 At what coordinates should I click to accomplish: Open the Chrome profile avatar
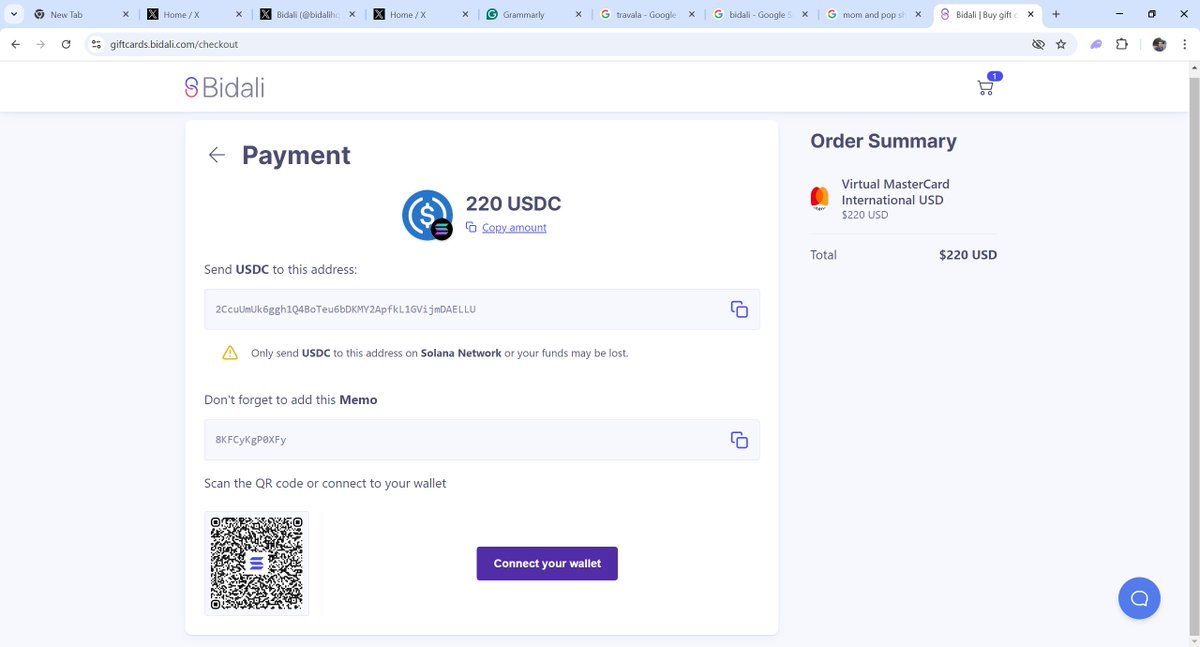[x=1159, y=44]
